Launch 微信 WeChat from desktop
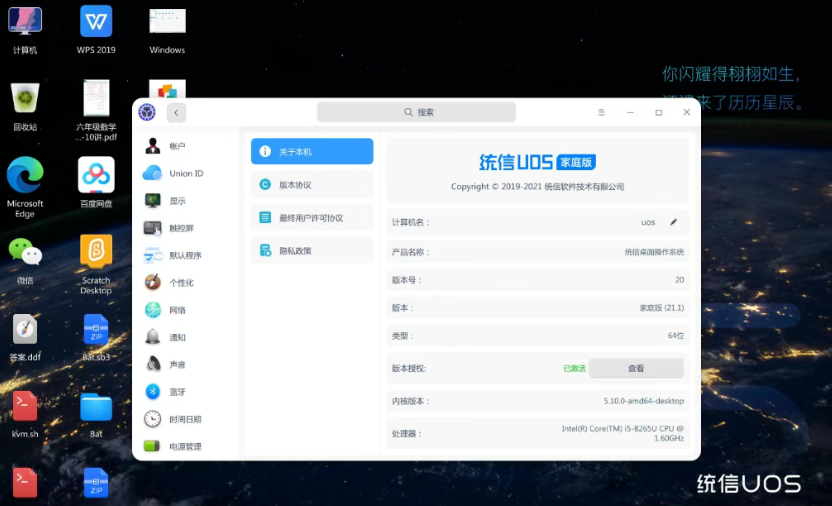This screenshot has height=506, width=832. (x=25, y=260)
